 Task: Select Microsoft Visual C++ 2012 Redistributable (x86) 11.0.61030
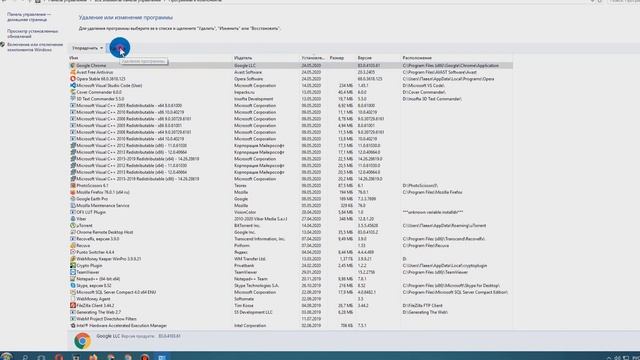click(x=291, y=146)
